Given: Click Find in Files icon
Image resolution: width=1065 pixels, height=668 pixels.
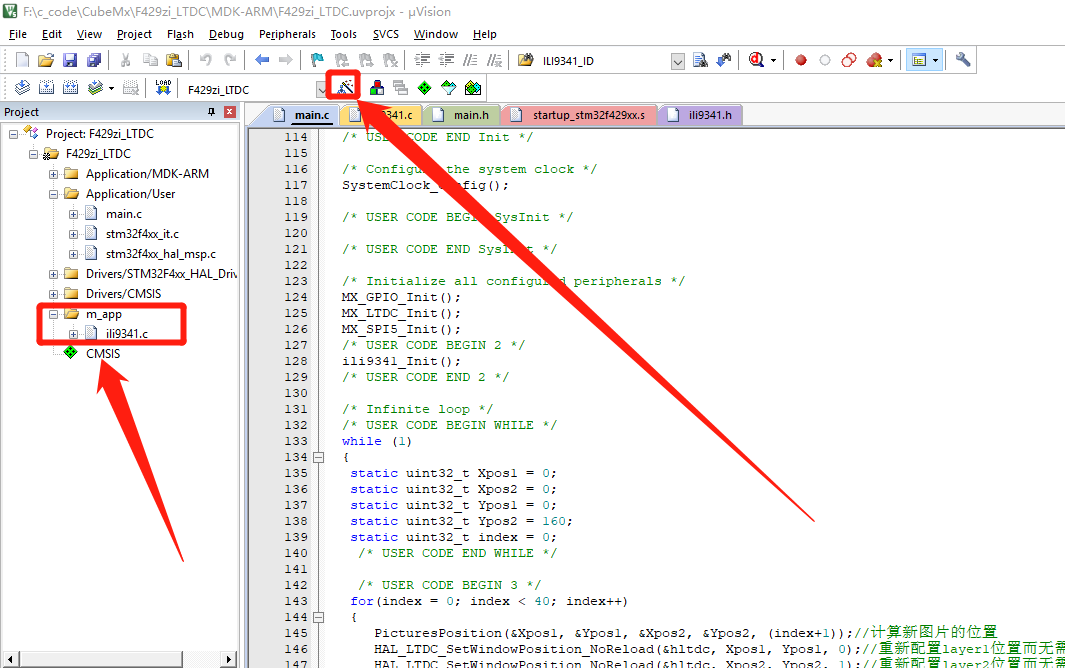Looking at the screenshot, I should [701, 60].
